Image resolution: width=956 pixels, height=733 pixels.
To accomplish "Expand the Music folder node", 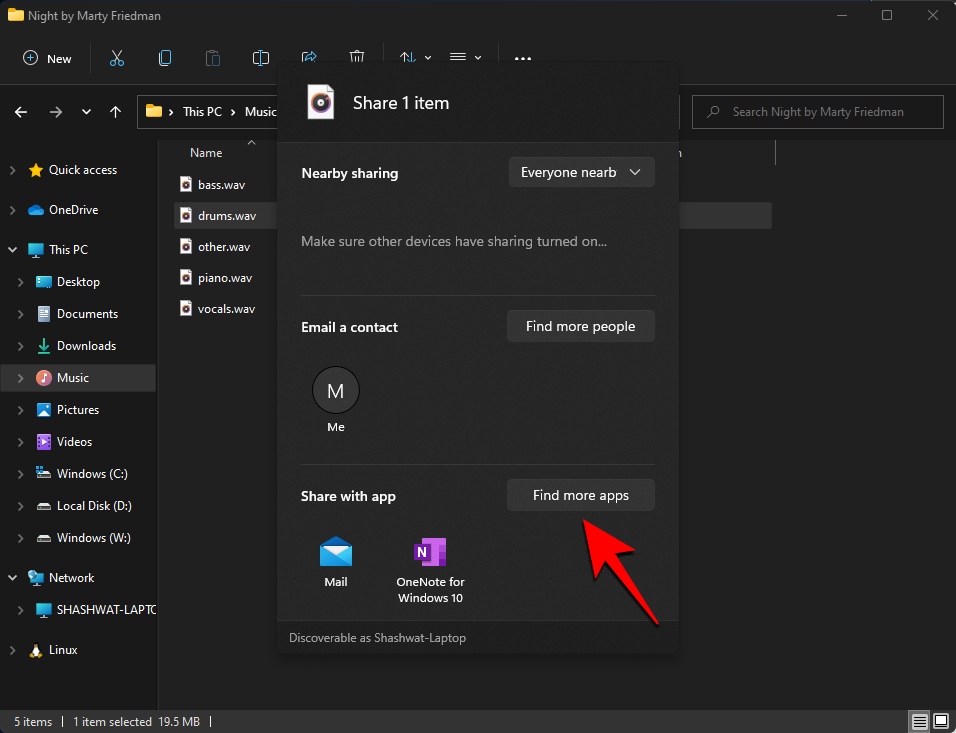I will 20,378.
